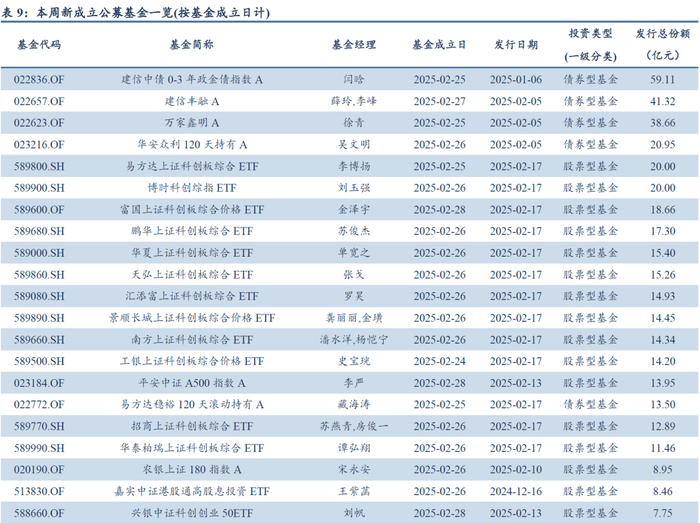The width and height of the screenshot is (700, 523).
Task: Select fund code 589080.SH
Action: [x=39, y=296]
